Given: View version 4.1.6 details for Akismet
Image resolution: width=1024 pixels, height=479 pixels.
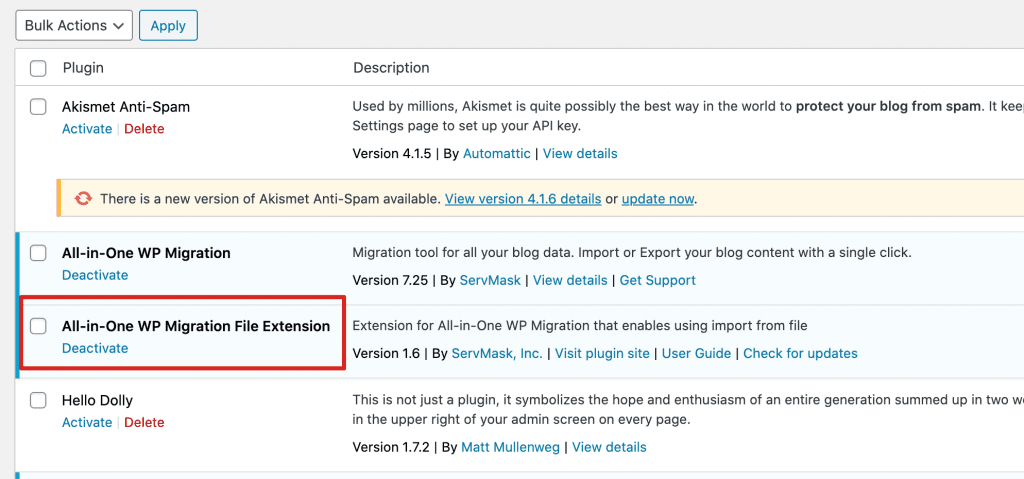Looking at the screenshot, I should coord(523,199).
